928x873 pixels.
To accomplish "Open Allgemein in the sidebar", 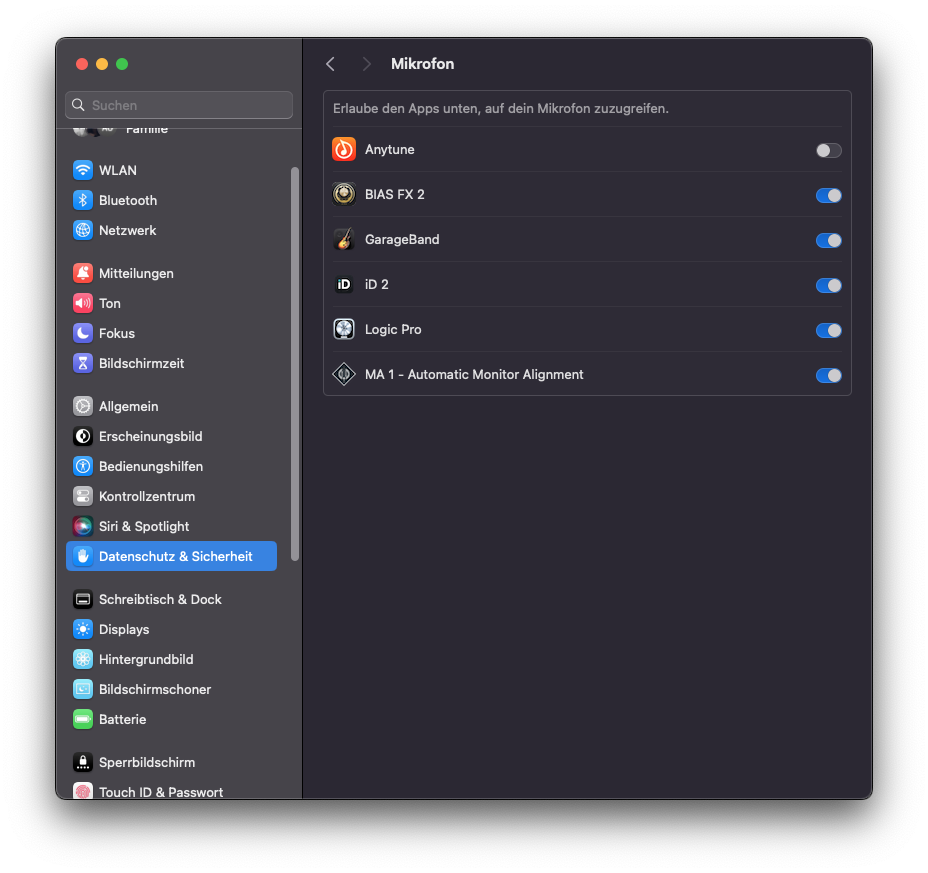I will (x=172, y=406).
